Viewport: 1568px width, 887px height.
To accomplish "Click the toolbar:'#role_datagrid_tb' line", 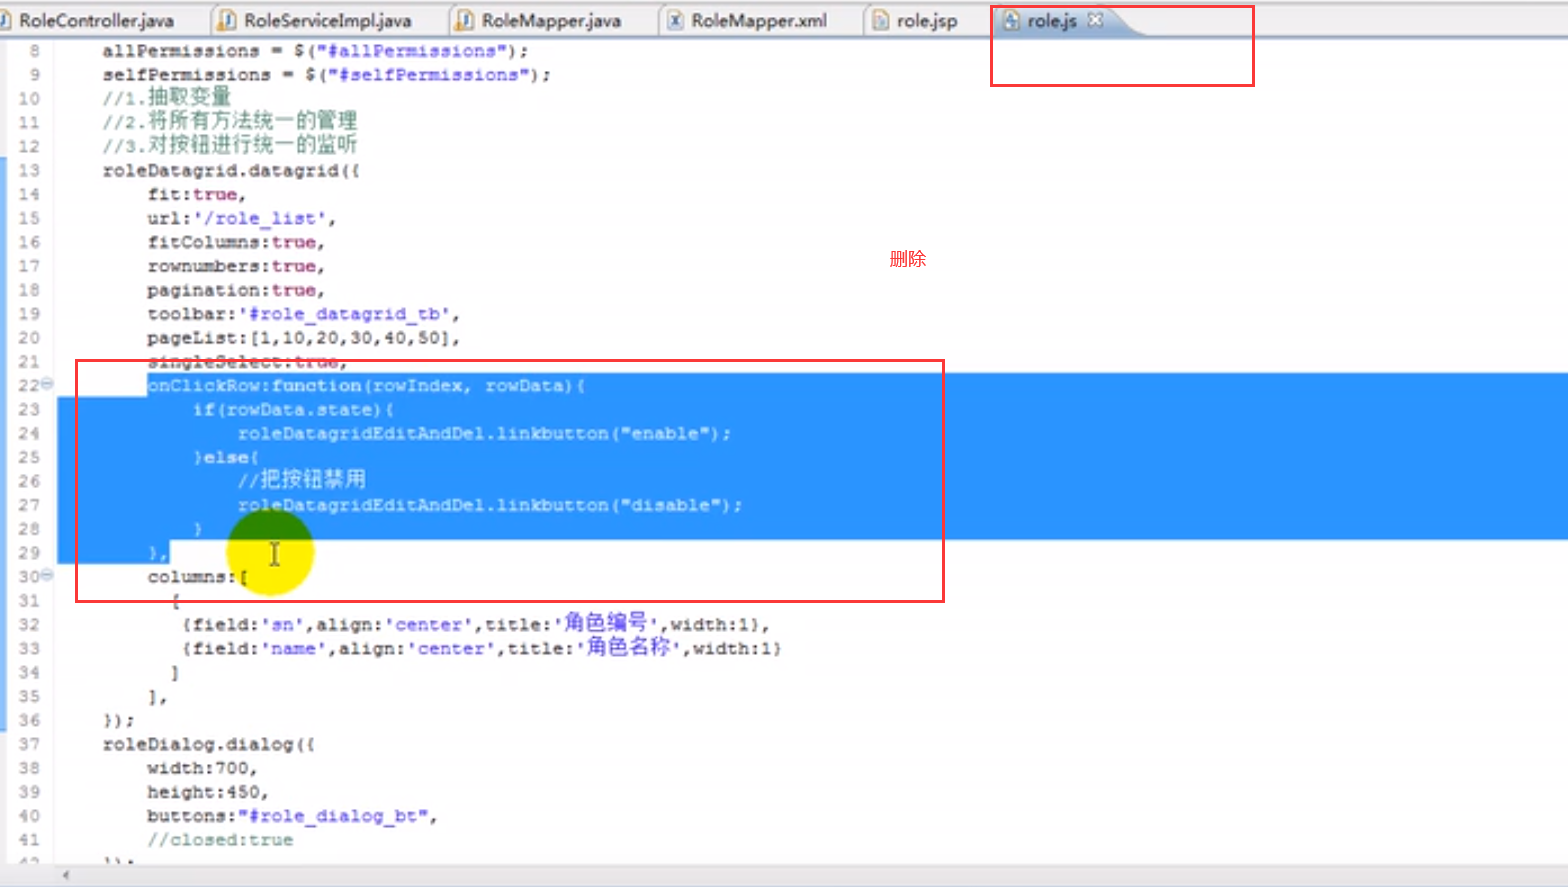I will tap(303, 314).
